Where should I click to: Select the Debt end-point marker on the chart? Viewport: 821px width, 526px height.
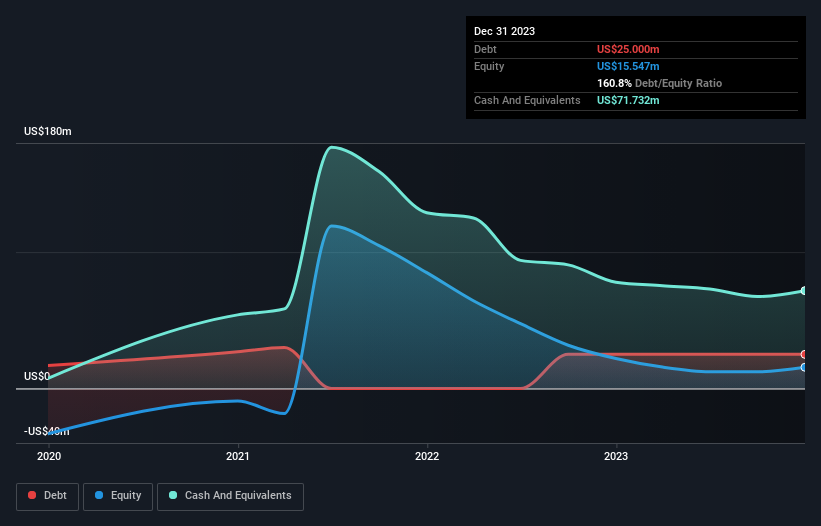(804, 354)
